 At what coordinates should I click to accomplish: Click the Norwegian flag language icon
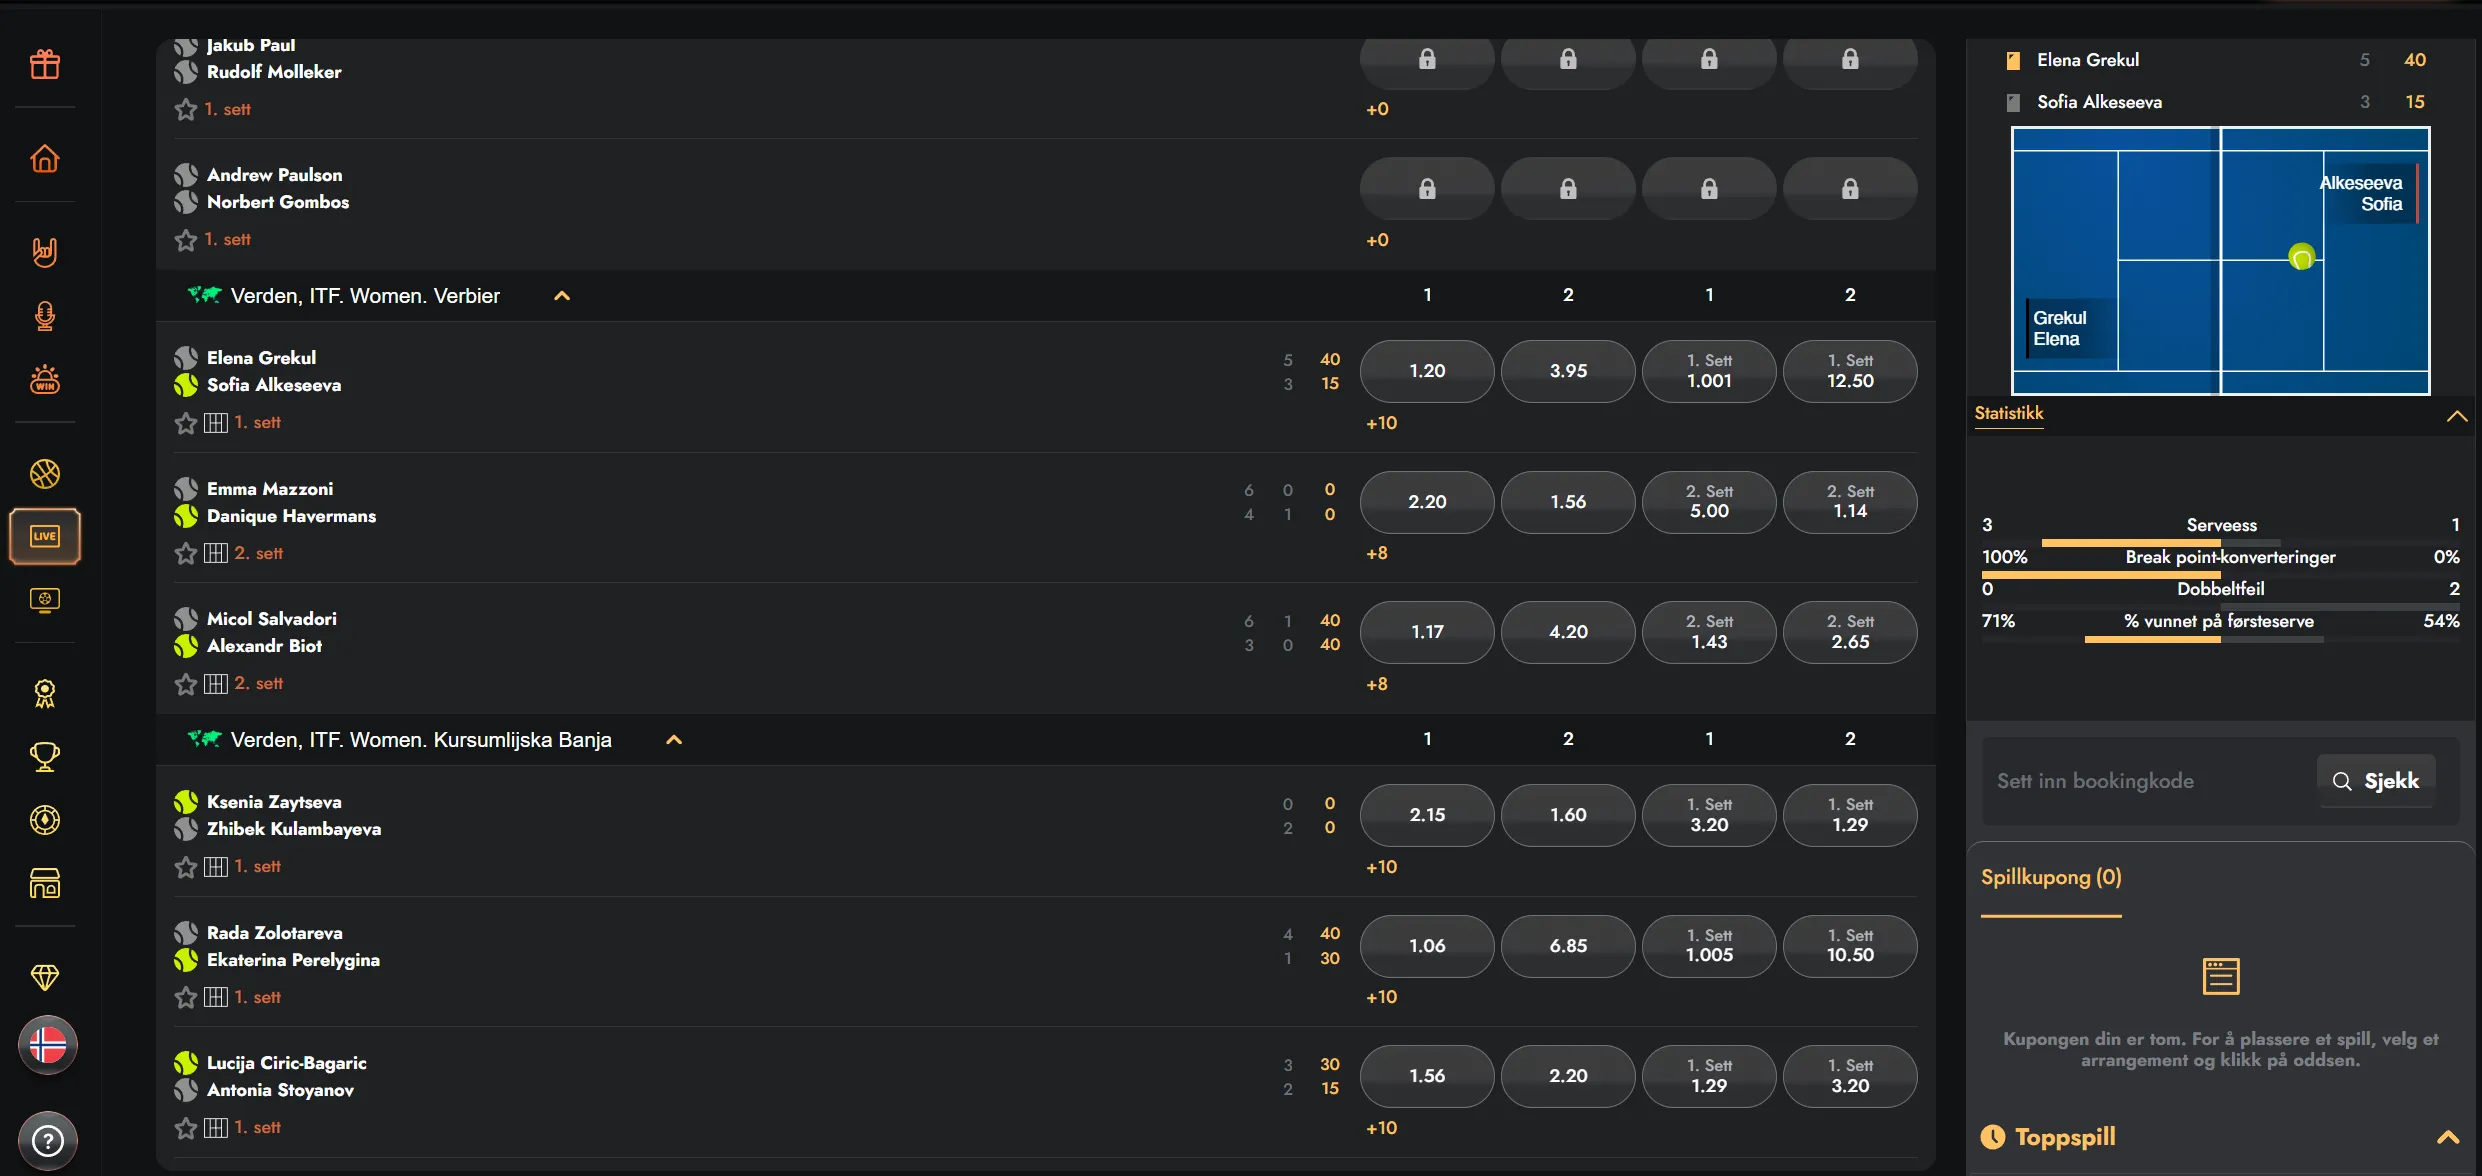[x=47, y=1045]
